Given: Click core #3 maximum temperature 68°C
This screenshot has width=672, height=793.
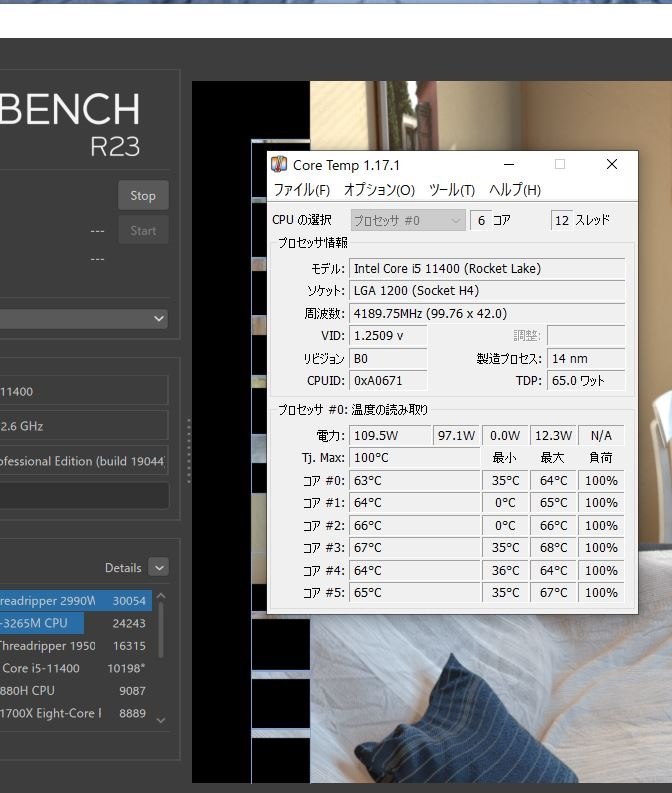Looking at the screenshot, I should tap(553, 548).
